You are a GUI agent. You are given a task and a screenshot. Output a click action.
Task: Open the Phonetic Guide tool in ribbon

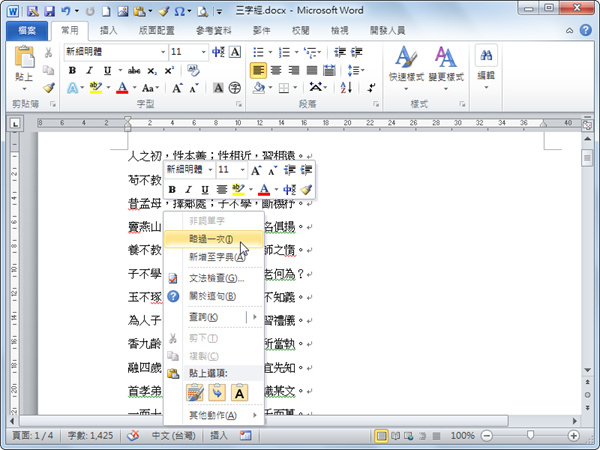[218, 52]
